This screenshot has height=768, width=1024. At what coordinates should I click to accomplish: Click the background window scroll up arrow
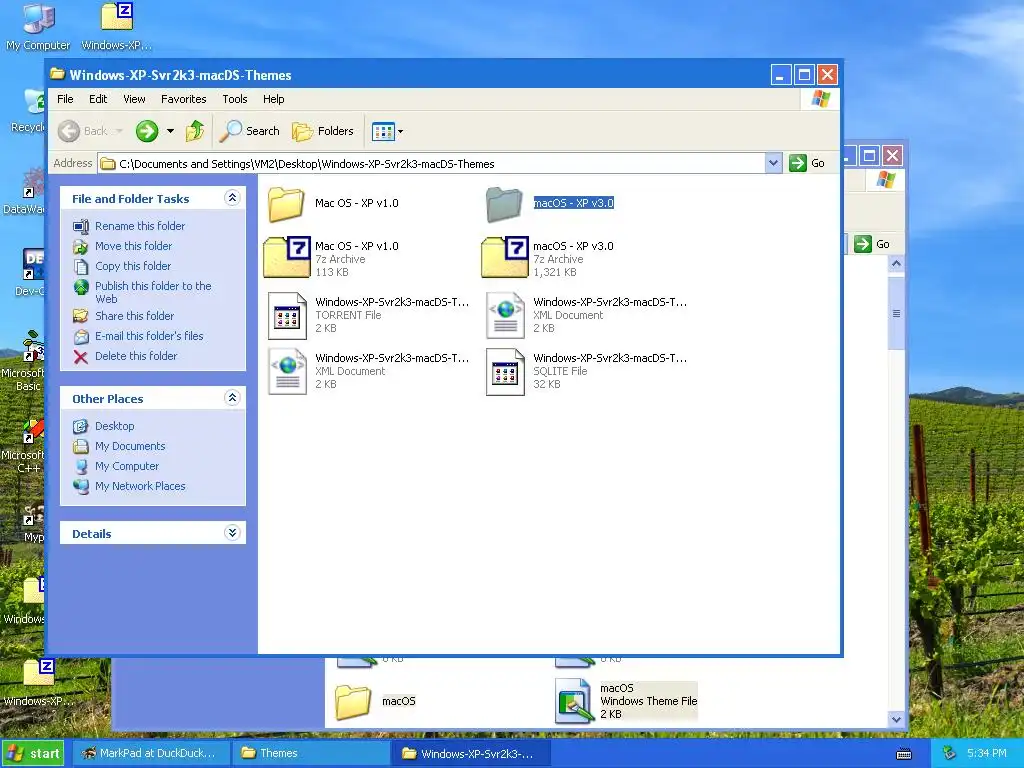[x=896, y=264]
